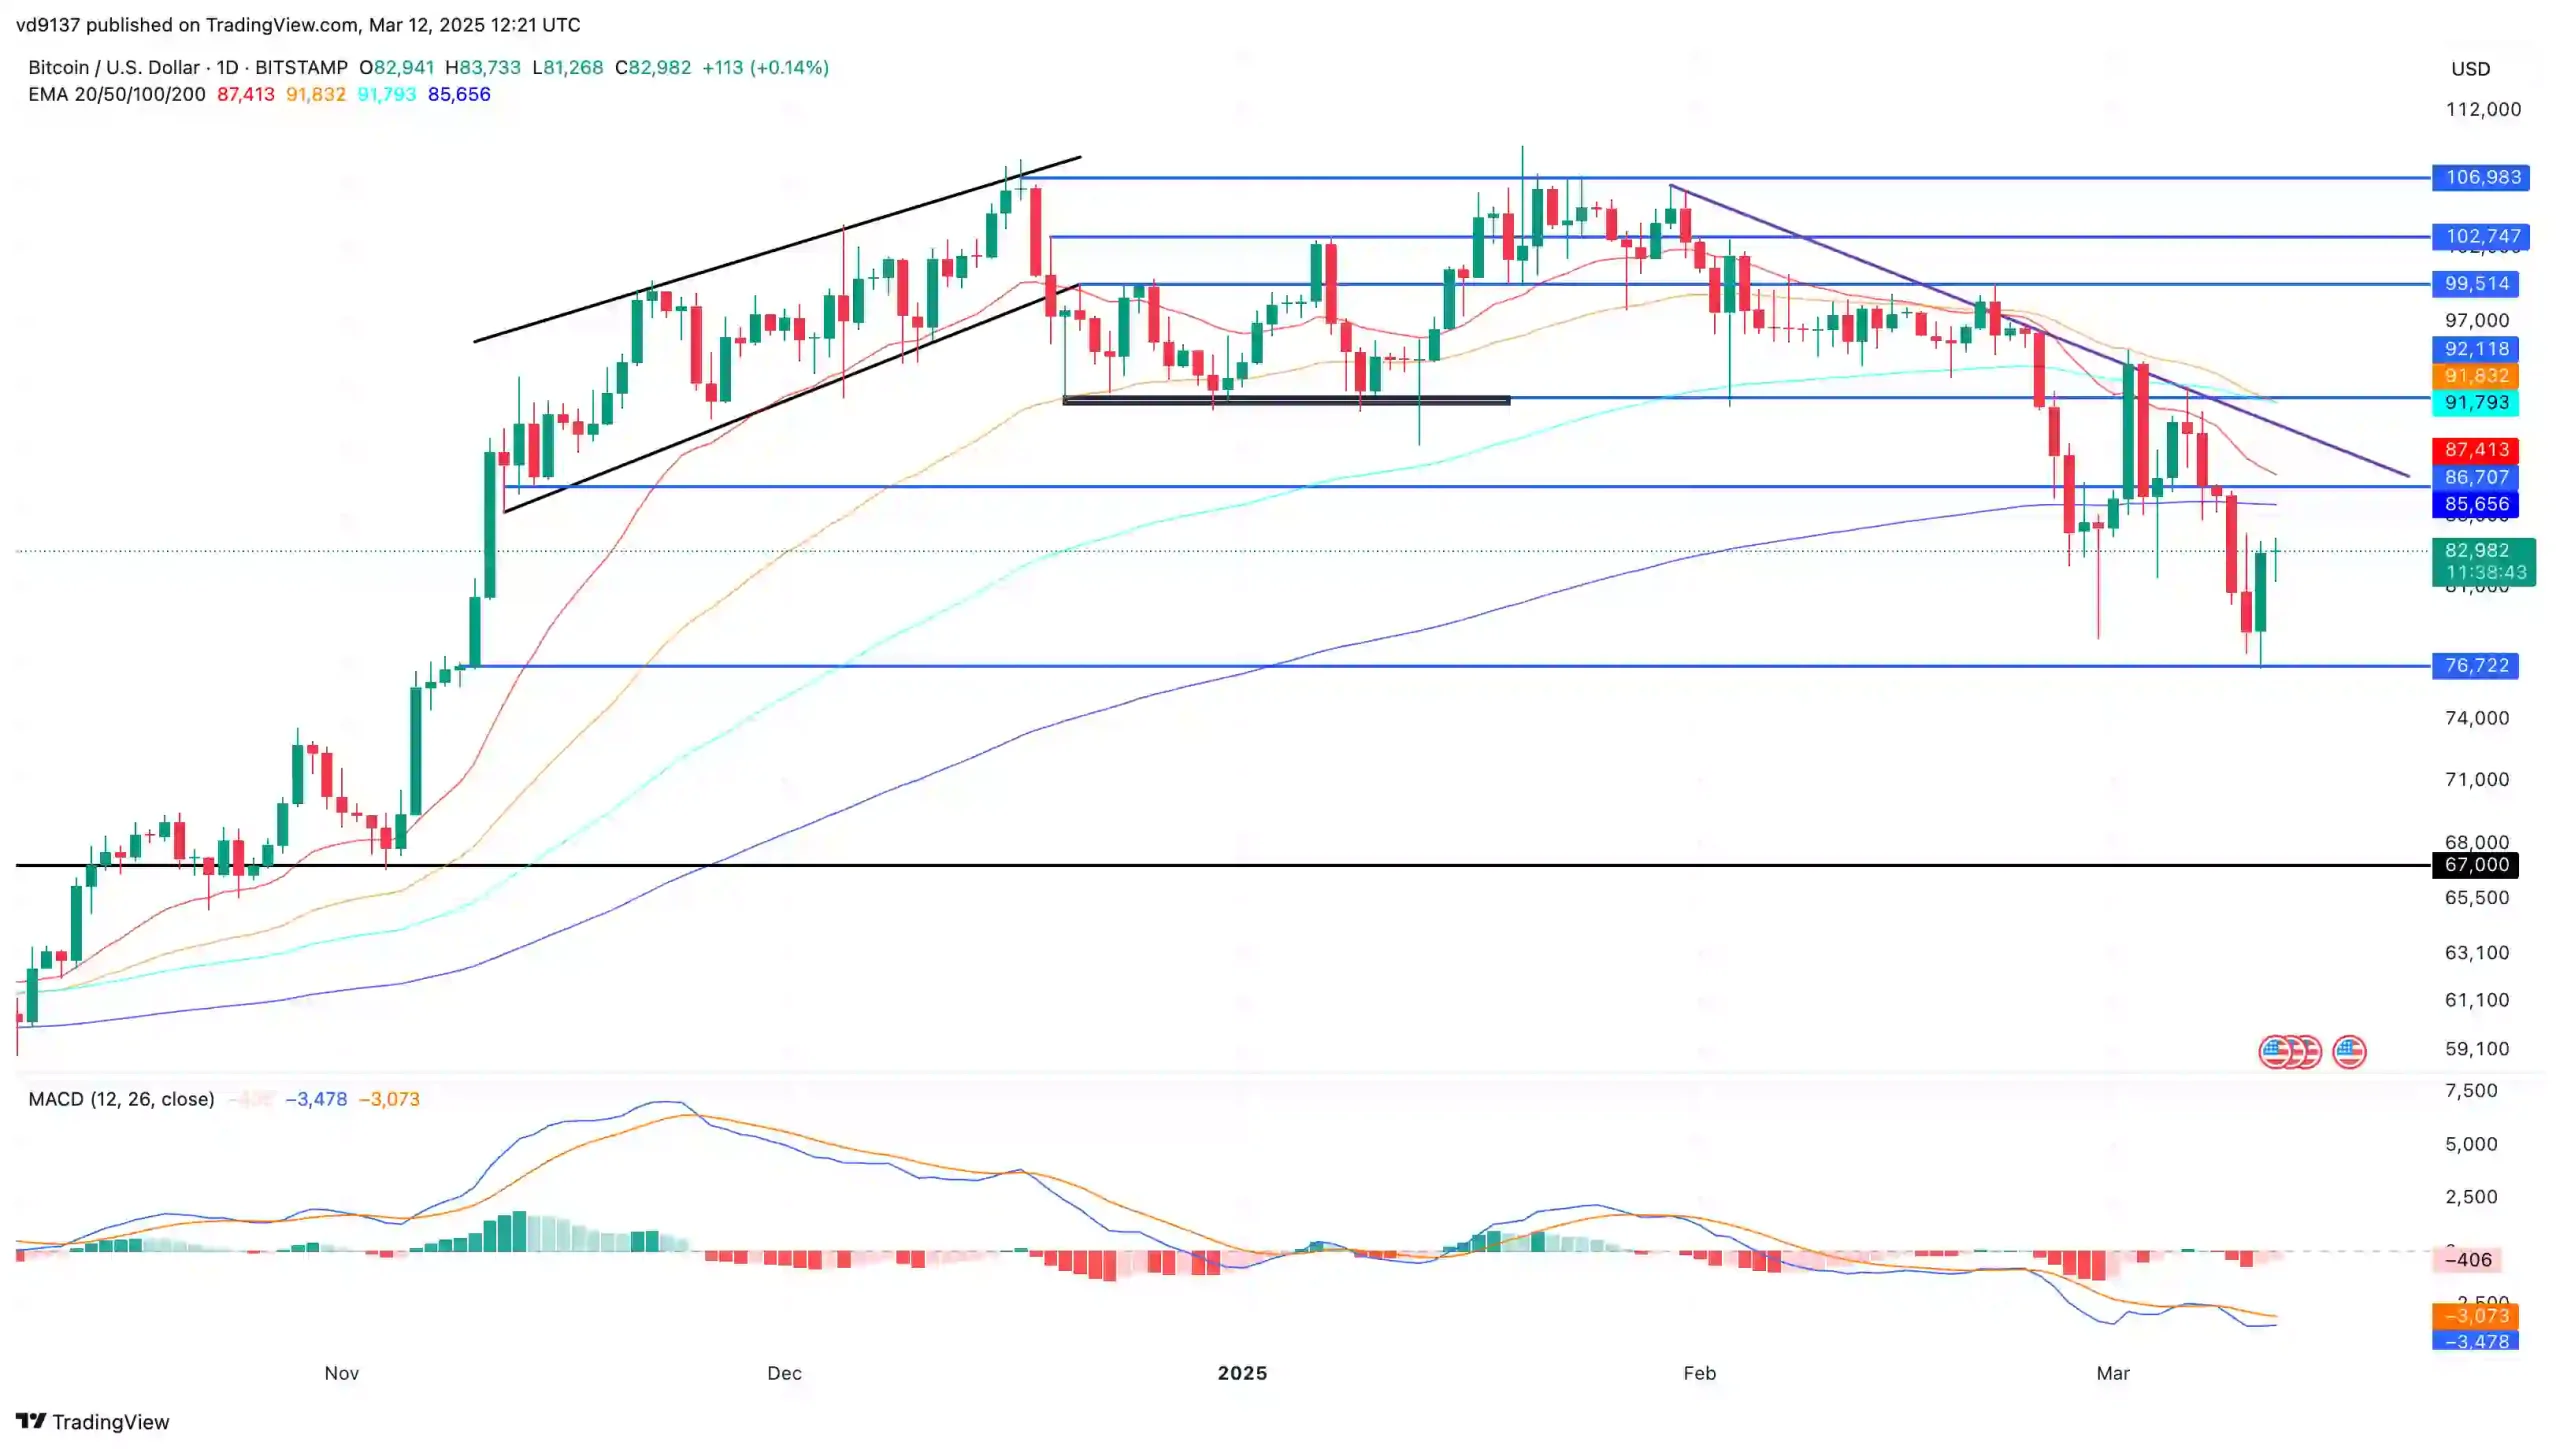Click the USD currency label on price axis
2560x1449 pixels.
pyautogui.click(x=2470, y=69)
